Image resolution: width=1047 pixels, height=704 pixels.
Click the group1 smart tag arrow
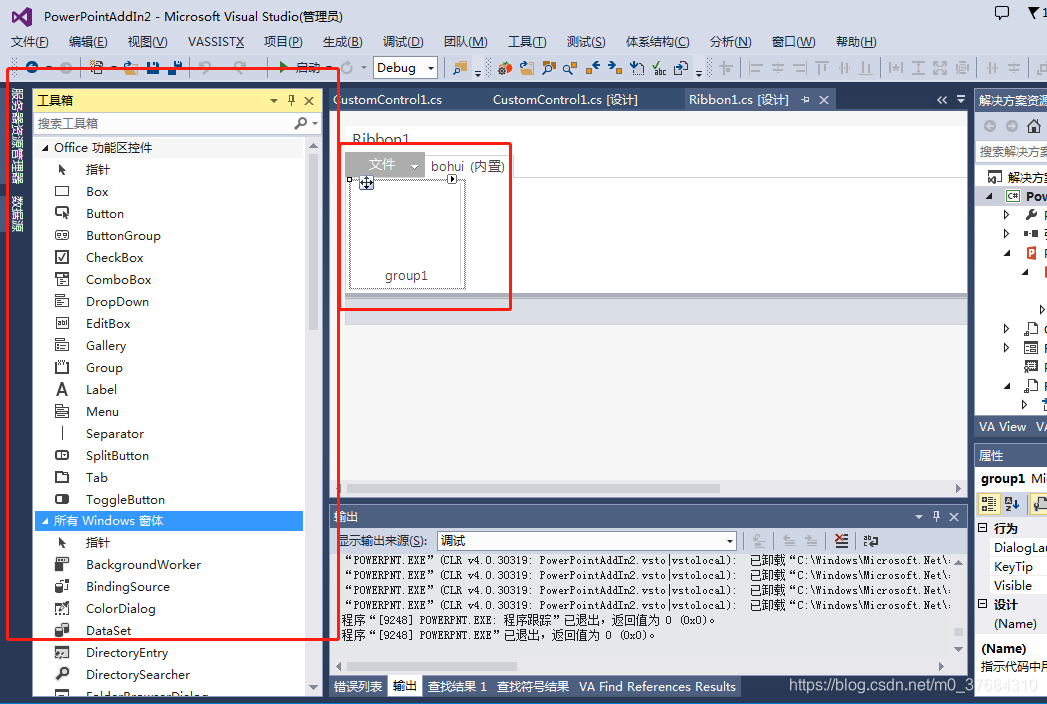point(452,179)
